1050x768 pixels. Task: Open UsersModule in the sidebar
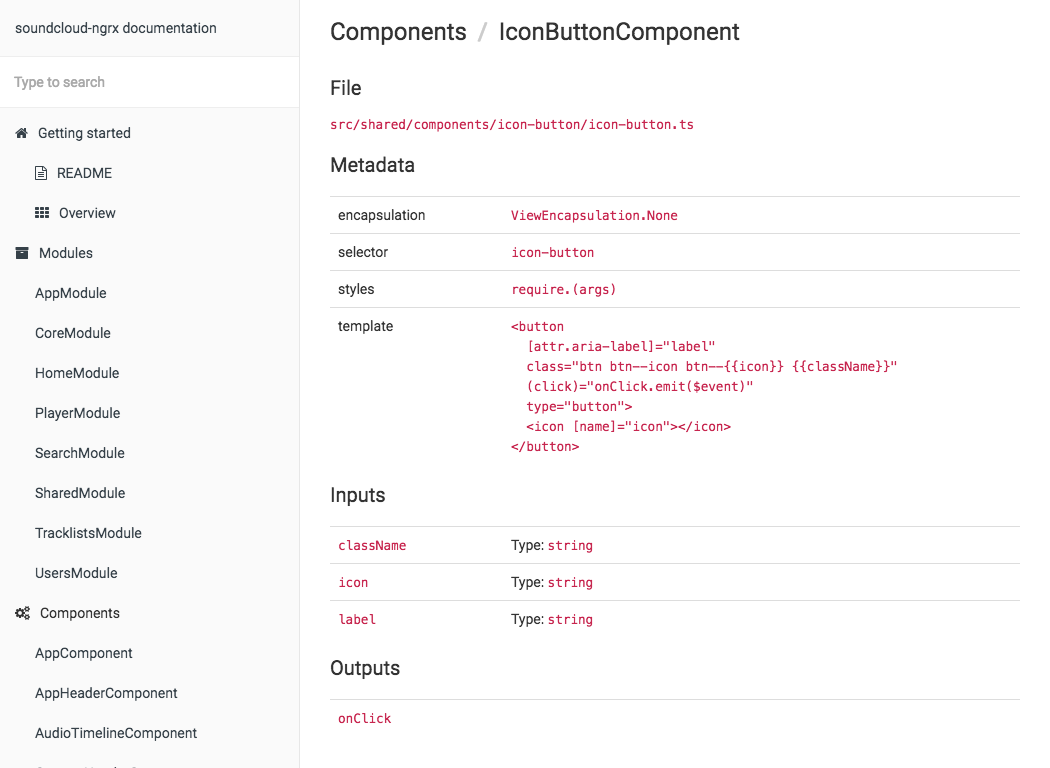tap(76, 574)
